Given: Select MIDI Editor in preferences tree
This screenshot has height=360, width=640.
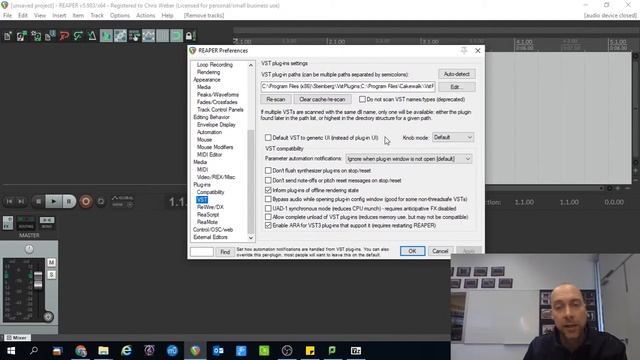Looking at the screenshot, I should pyautogui.click(x=209, y=155).
